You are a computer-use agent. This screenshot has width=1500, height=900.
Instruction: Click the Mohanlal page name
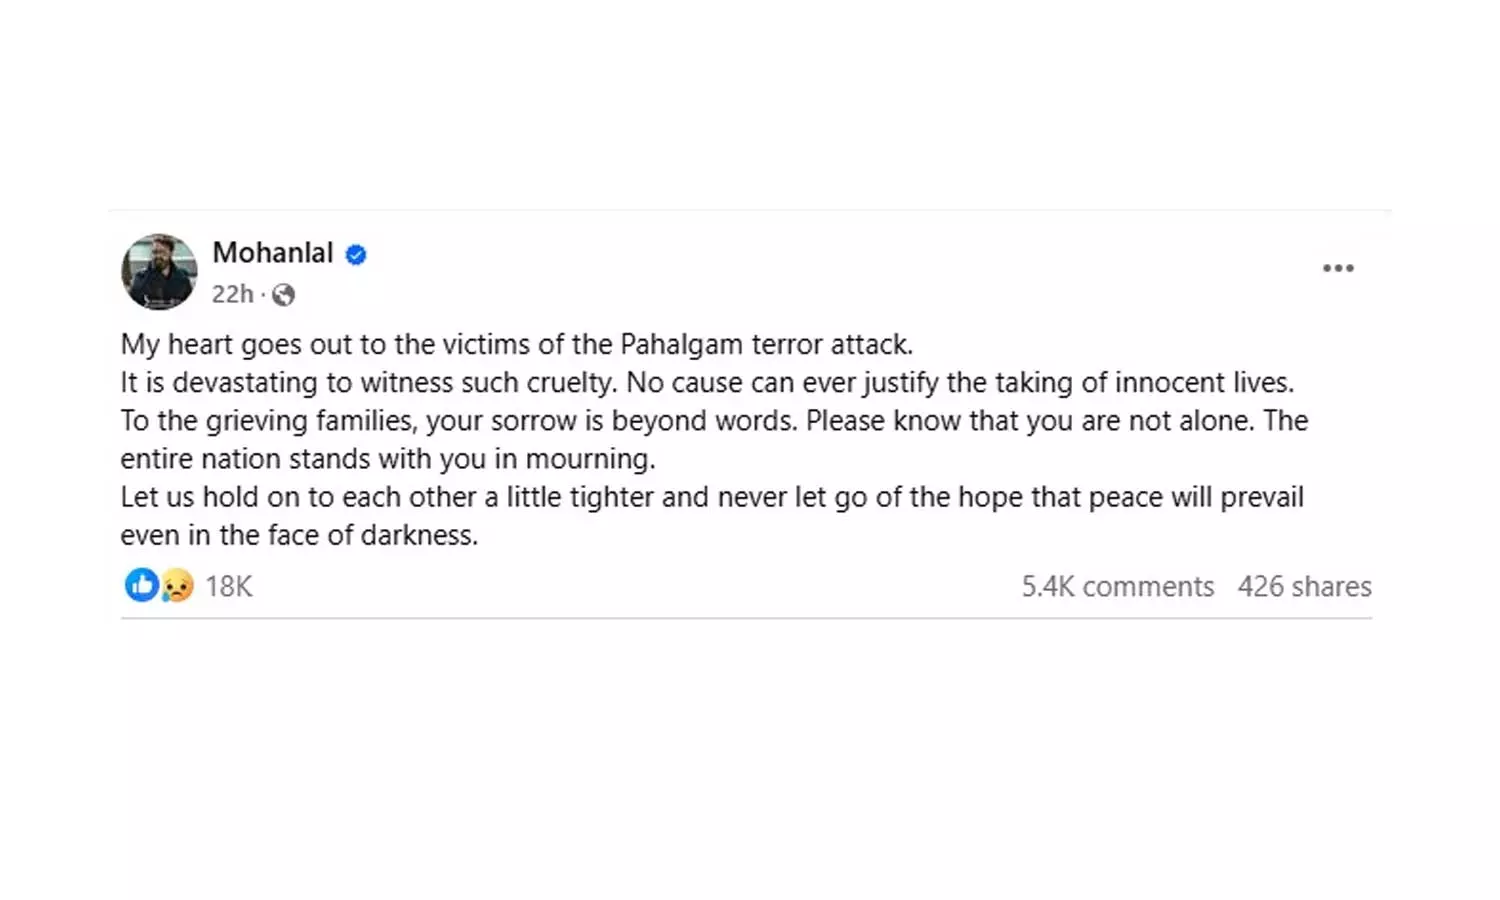272,253
